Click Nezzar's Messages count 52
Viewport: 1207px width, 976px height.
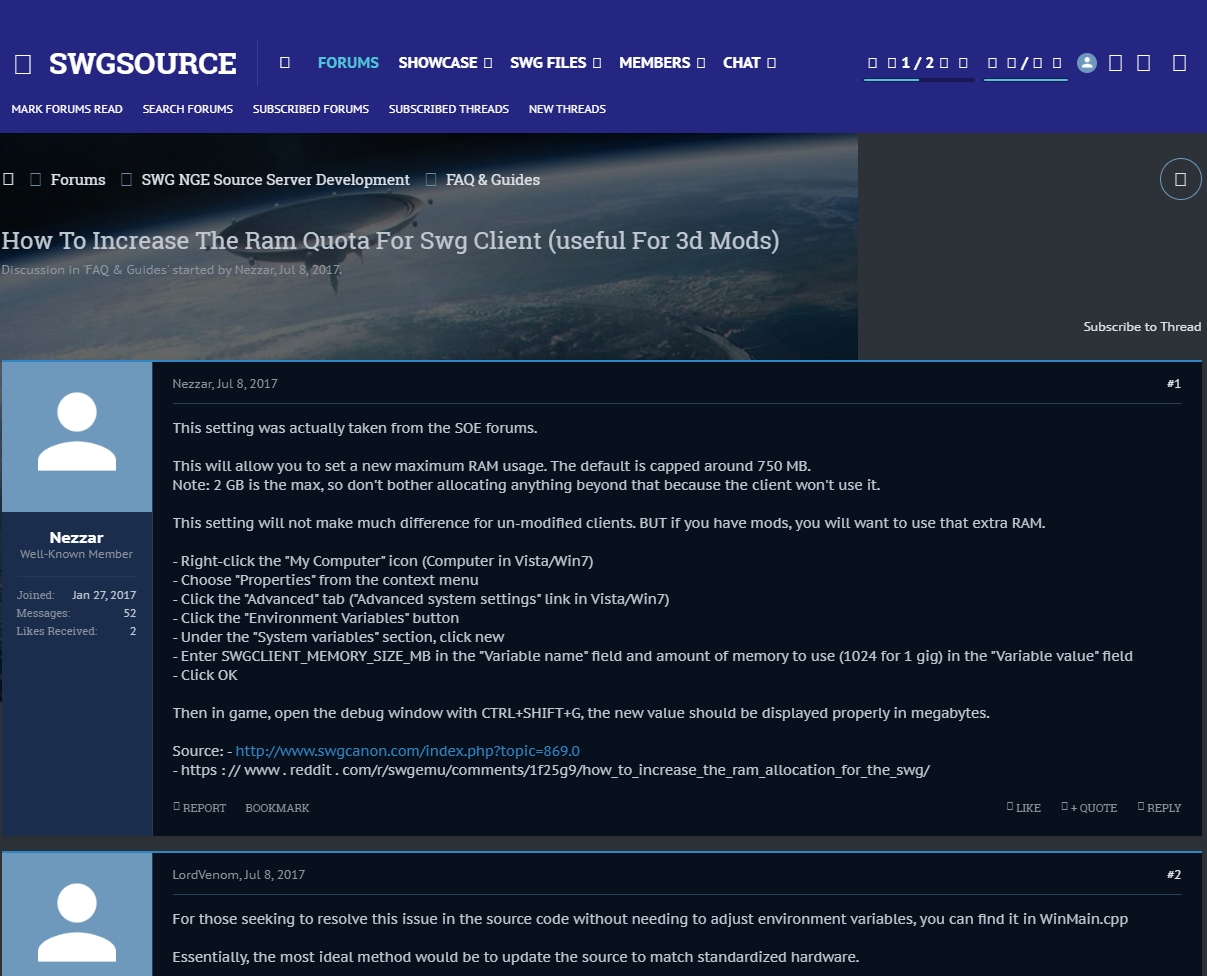coord(130,613)
